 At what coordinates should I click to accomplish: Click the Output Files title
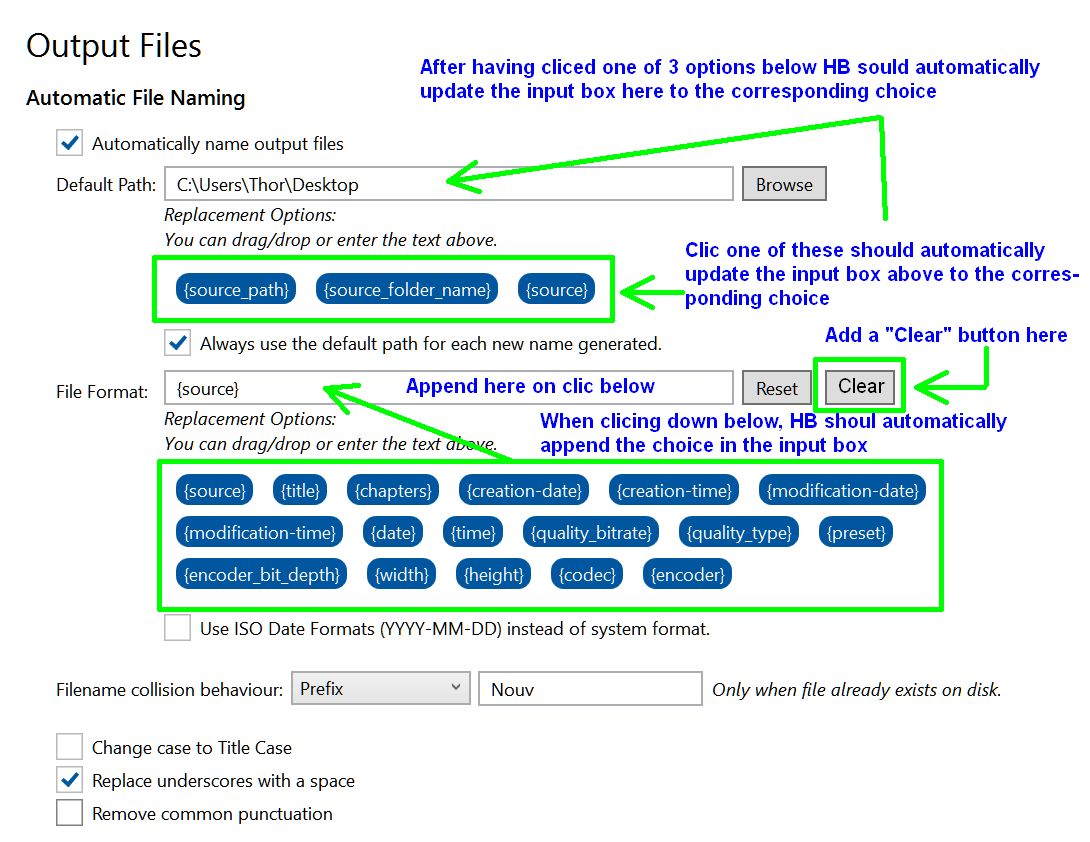pyautogui.click(x=114, y=46)
